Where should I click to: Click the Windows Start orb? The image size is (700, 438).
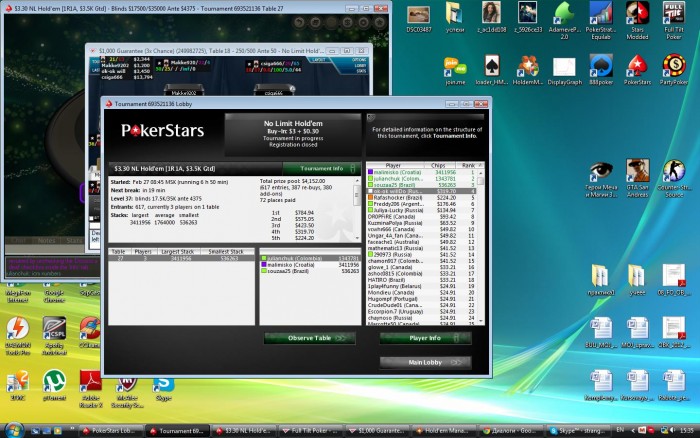pyautogui.click(x=13, y=430)
